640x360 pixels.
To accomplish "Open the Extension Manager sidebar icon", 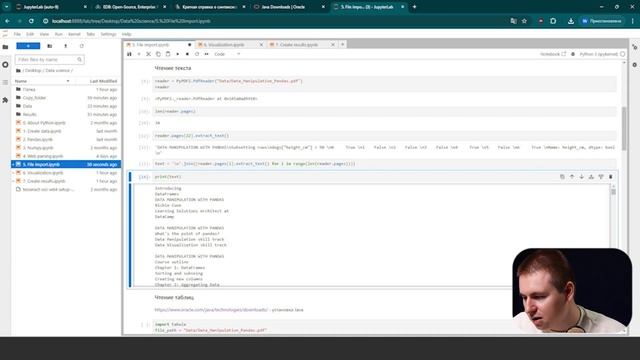I will coord(5,100).
